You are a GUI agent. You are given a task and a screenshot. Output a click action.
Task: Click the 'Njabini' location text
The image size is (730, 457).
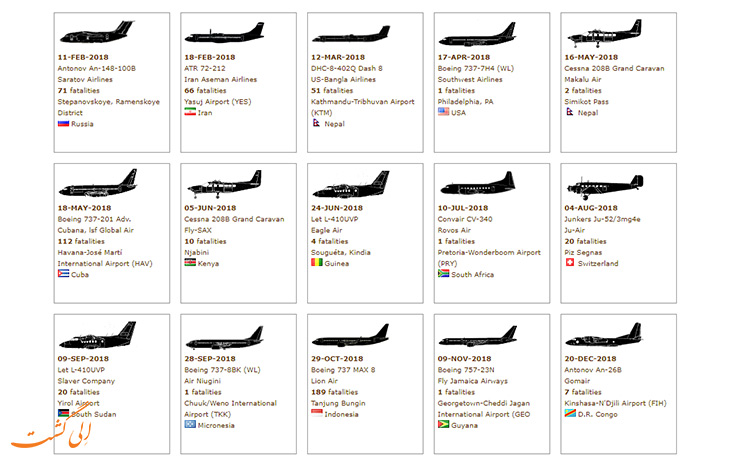click(196, 253)
